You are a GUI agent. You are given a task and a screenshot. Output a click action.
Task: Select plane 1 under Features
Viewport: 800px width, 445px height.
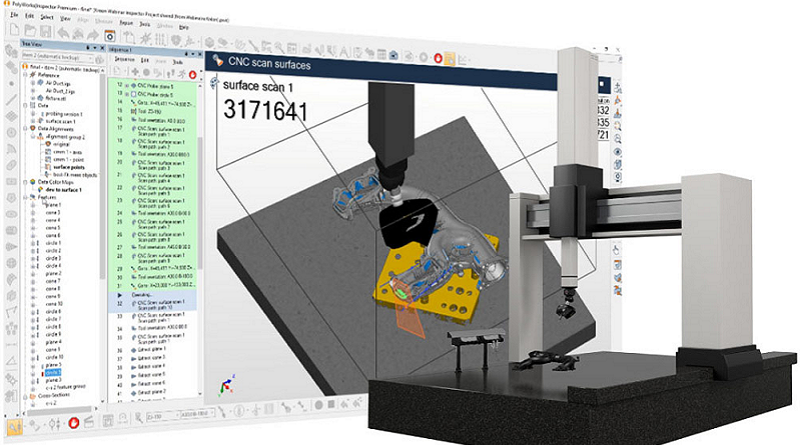click(x=53, y=205)
